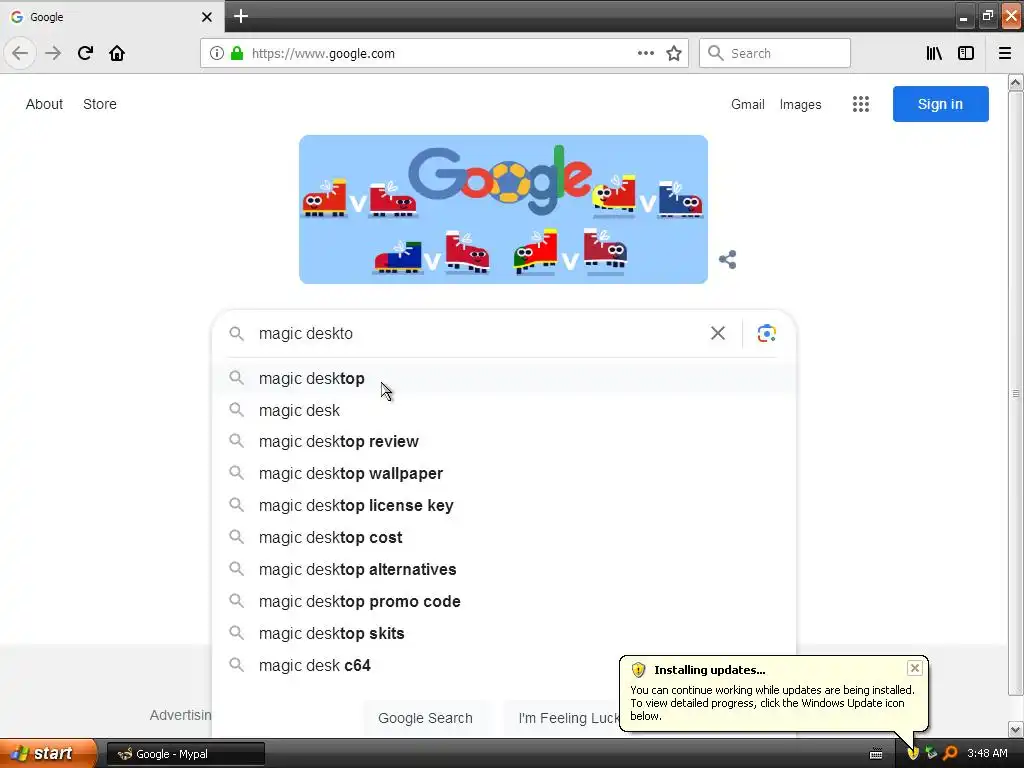Dismiss the Installing updates balloon
This screenshot has width=1024, height=768.
coord(914,667)
